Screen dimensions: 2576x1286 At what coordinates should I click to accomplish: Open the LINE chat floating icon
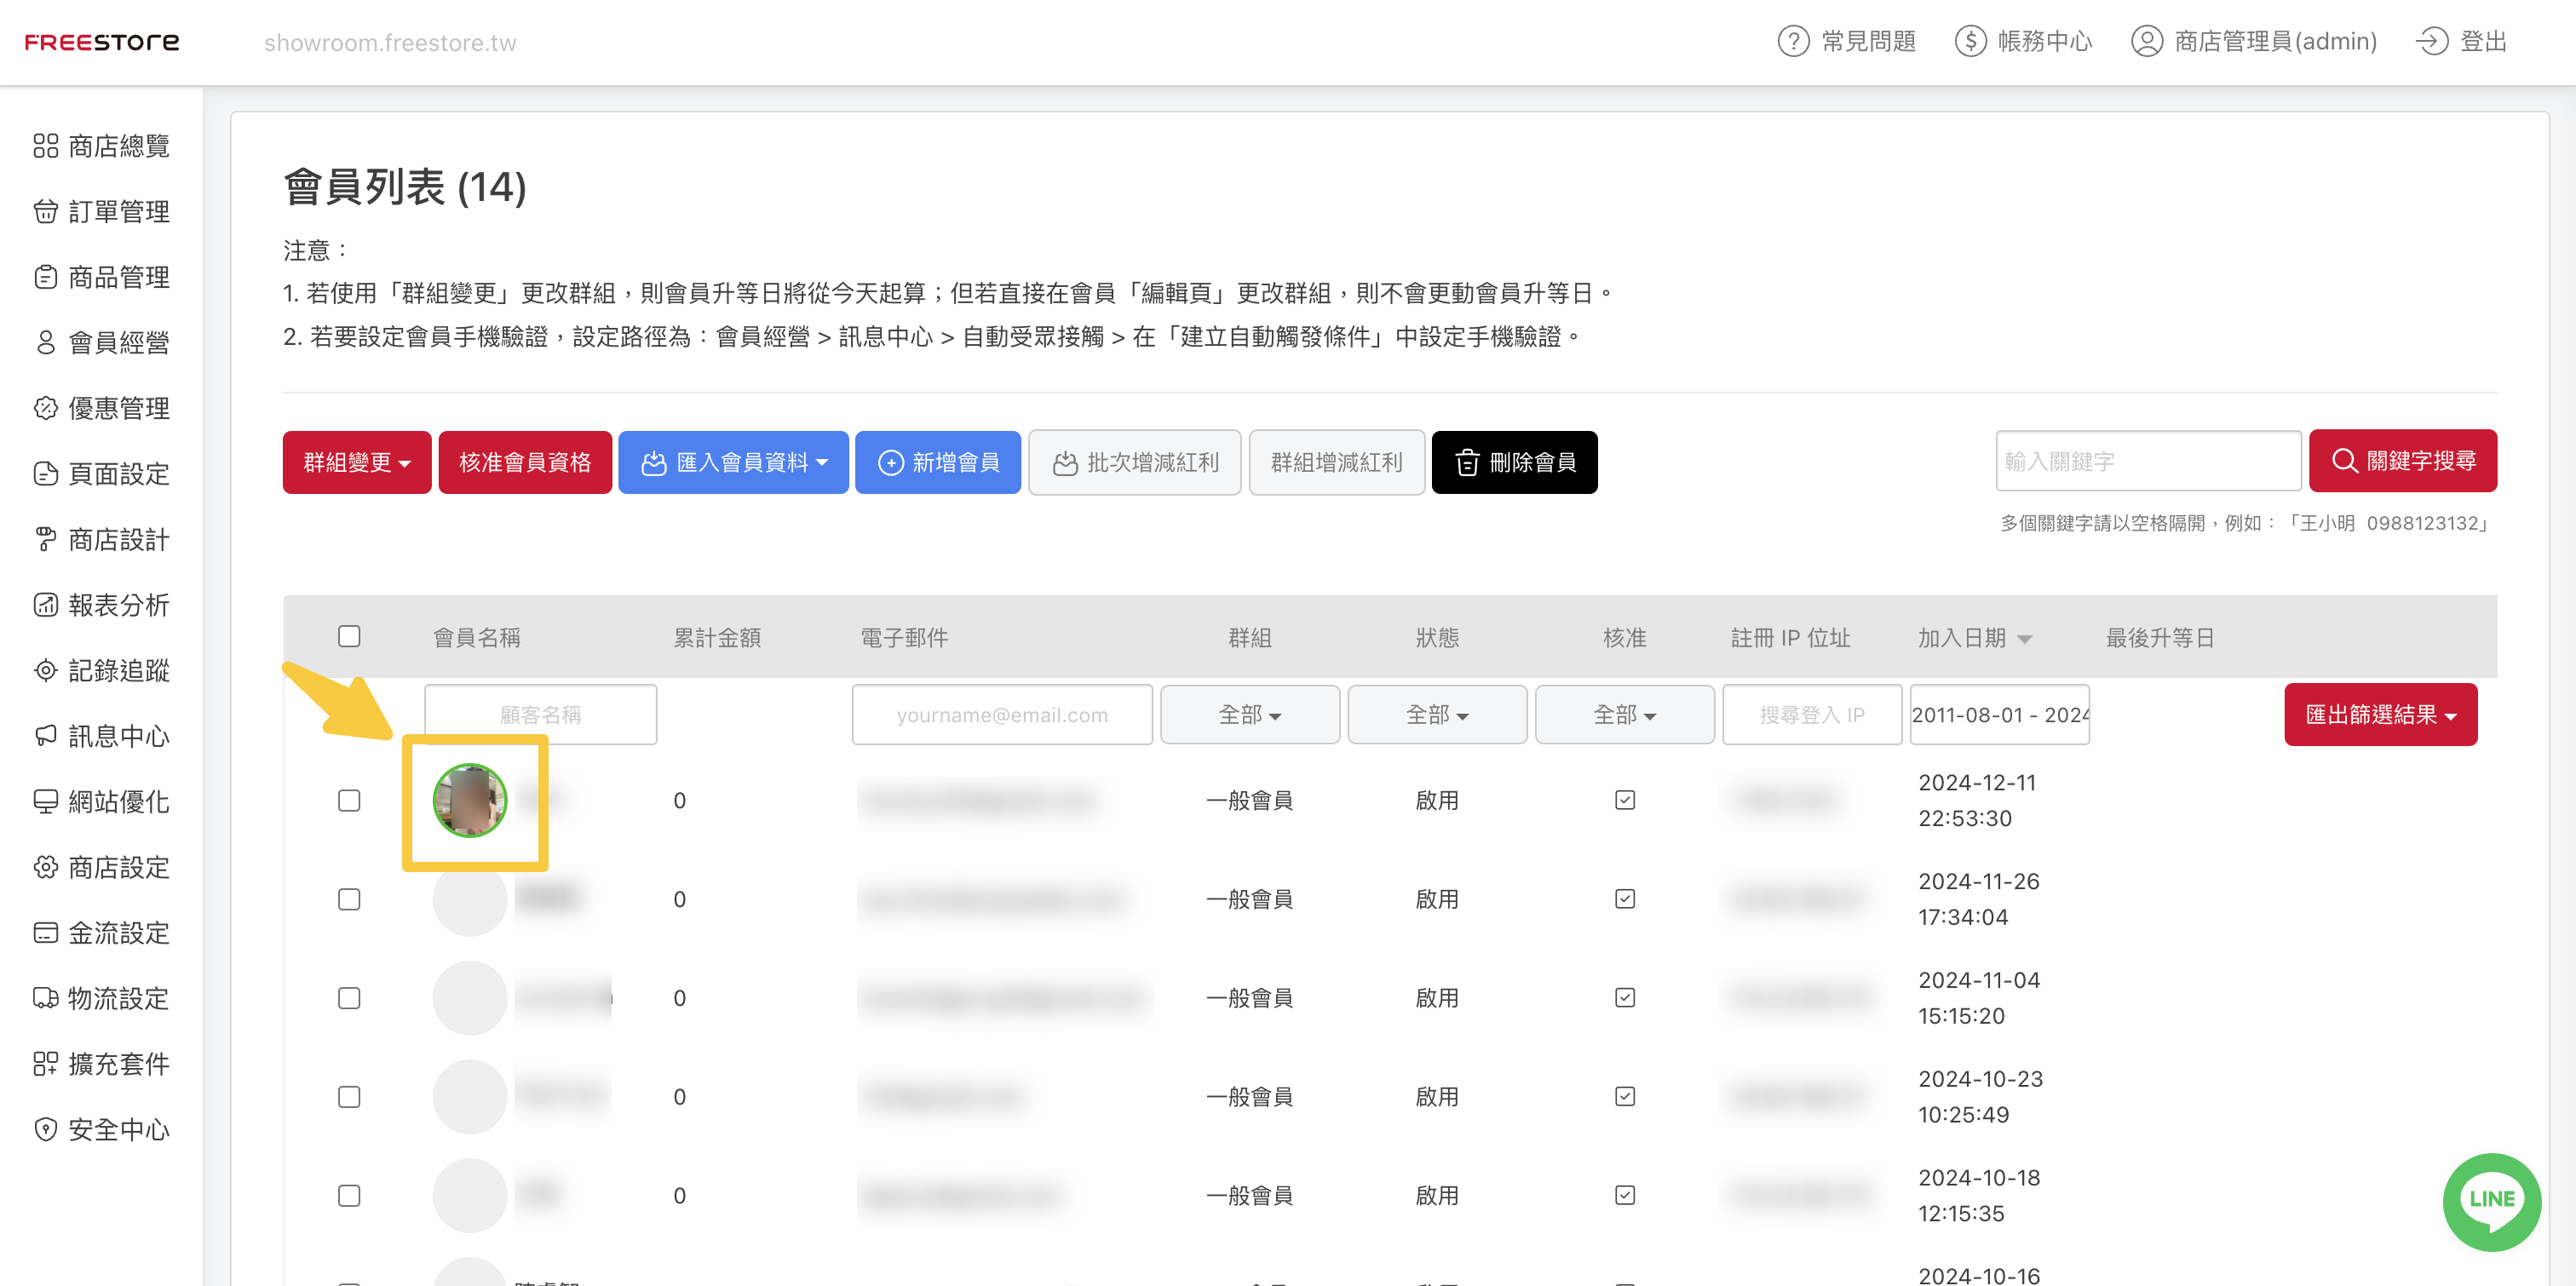(2490, 1200)
